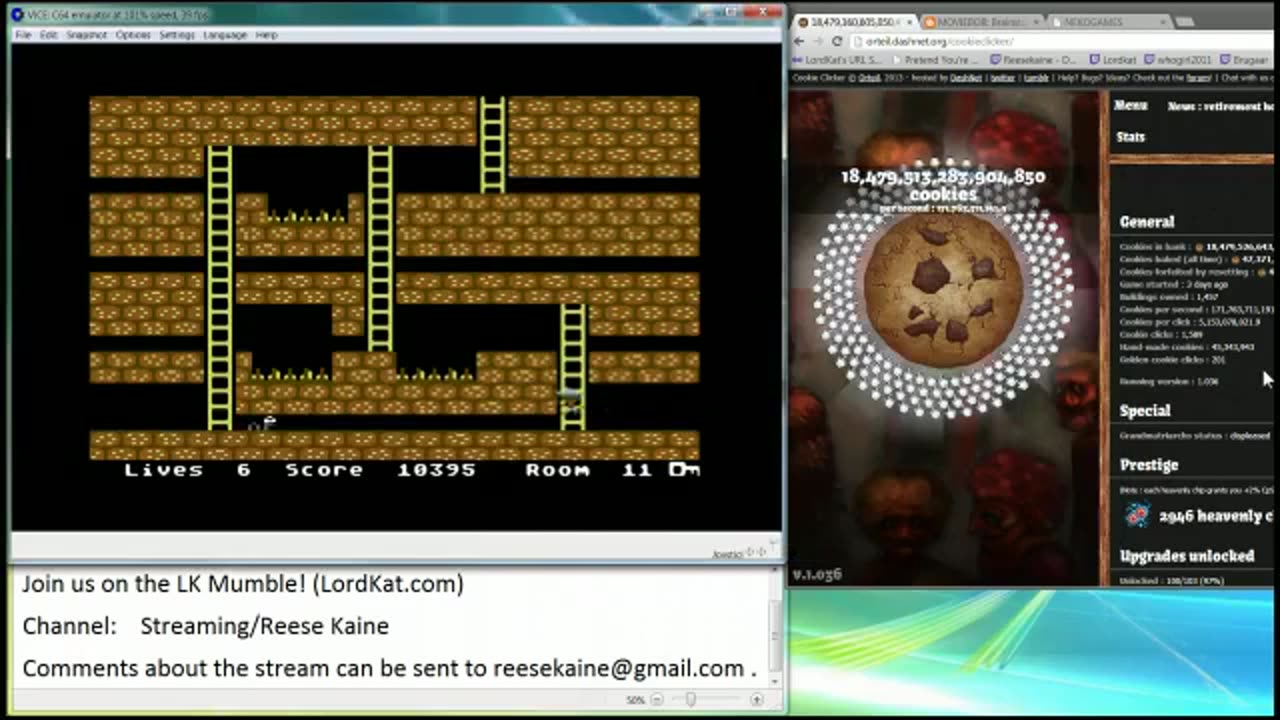Click the Joystick indicator in VICE status bar
Viewport: 1280px width, 720px height.
coord(738,553)
